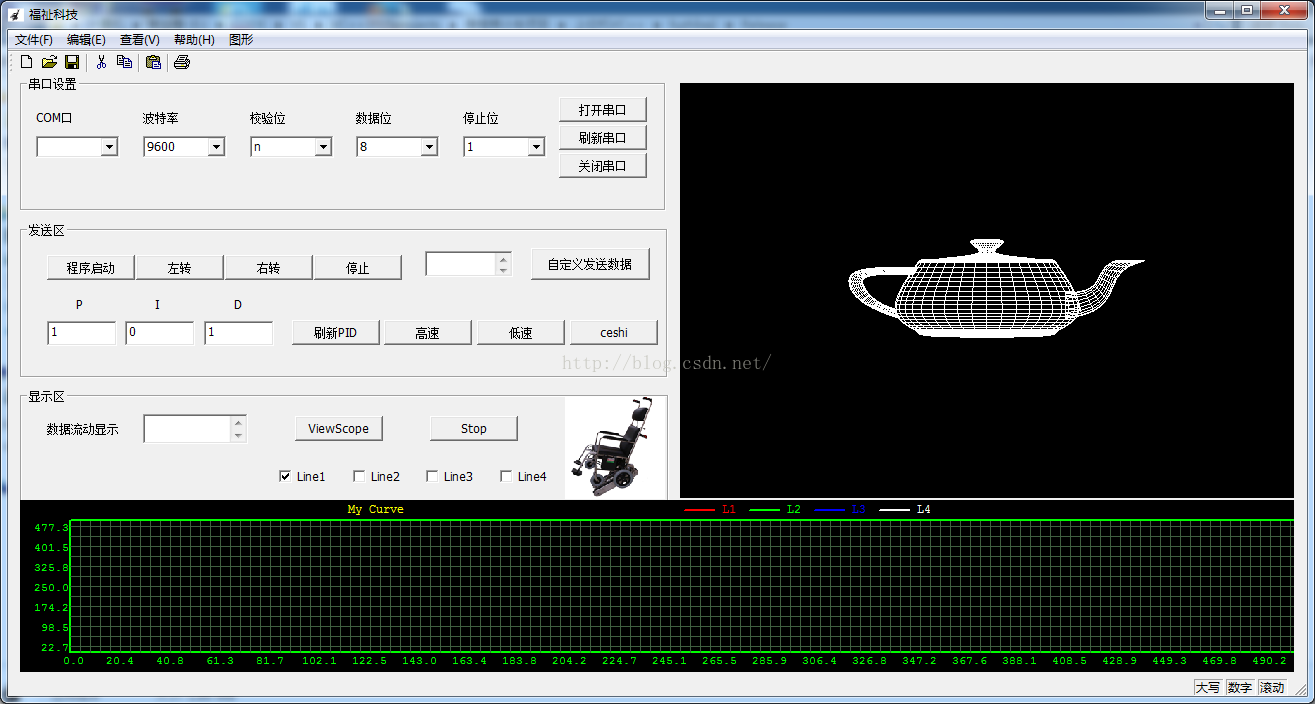Open the 文件(F) menu
The width and height of the screenshot is (1315, 704).
(x=34, y=40)
